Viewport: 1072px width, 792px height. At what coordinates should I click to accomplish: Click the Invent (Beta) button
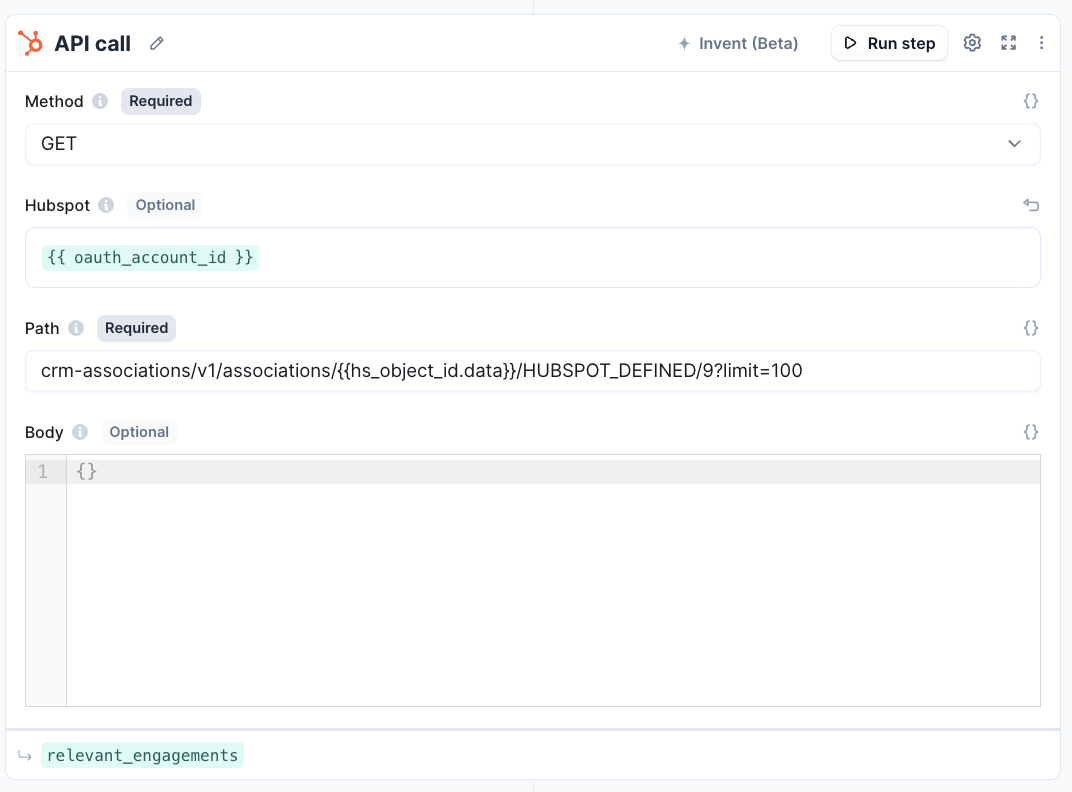pos(738,43)
